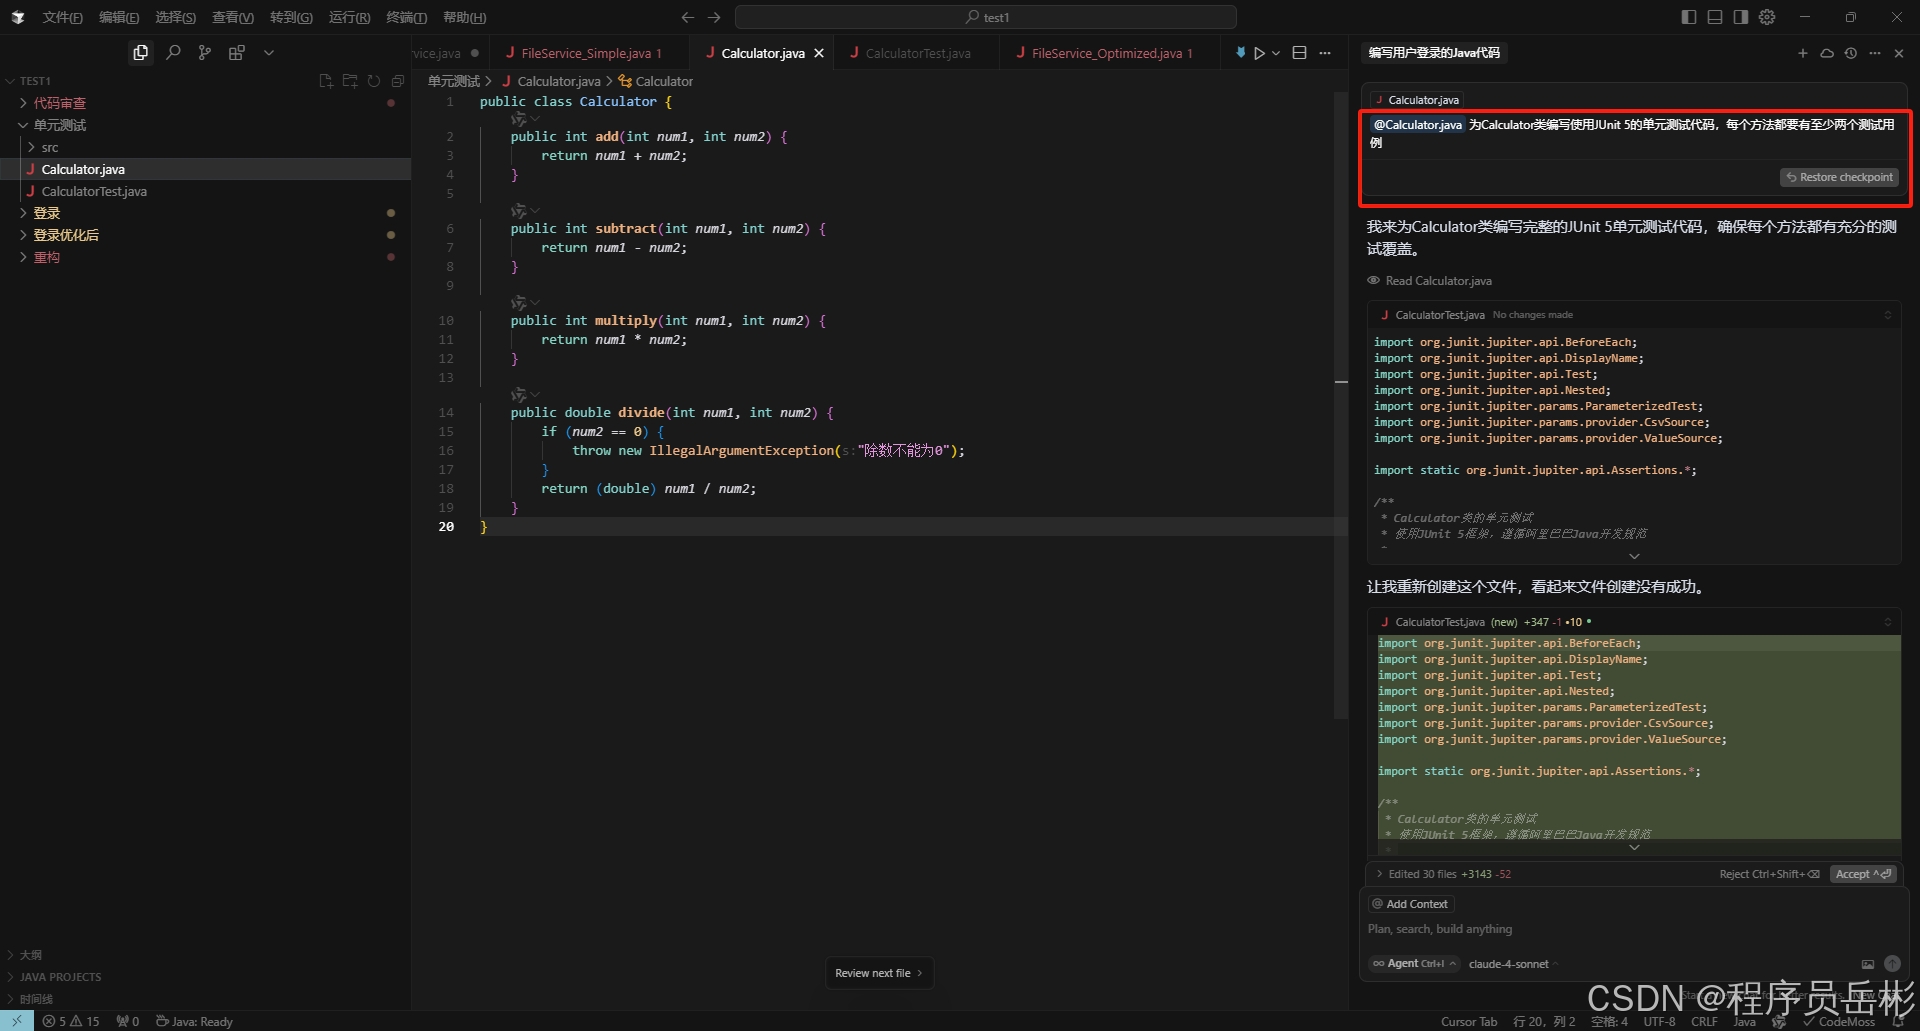The height and width of the screenshot is (1031, 1920).
Task: Click the Accept changes button
Action: click(x=1863, y=874)
